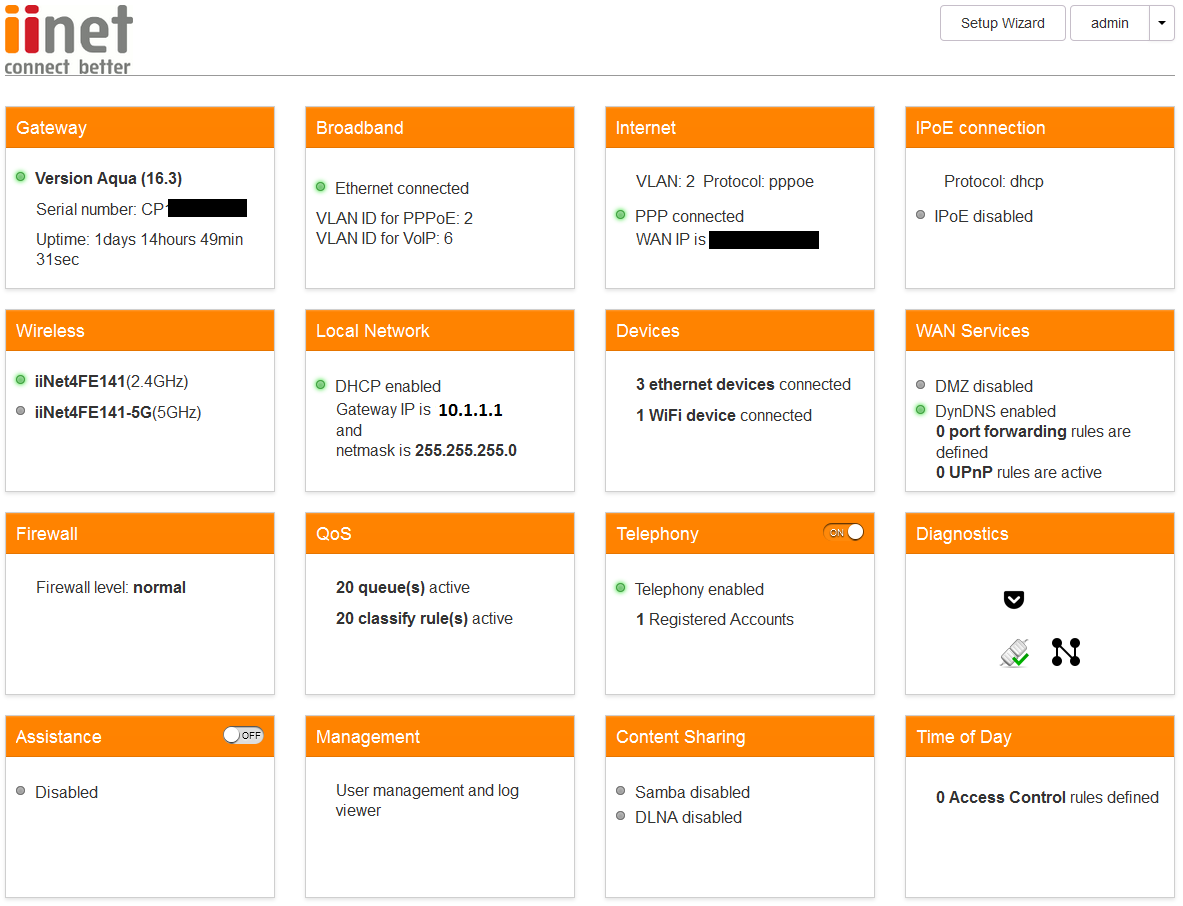Screen dimensions: 1183x906
Task: Click 'VLAN ID for PPPoE: 2' text
Action: [395, 218]
